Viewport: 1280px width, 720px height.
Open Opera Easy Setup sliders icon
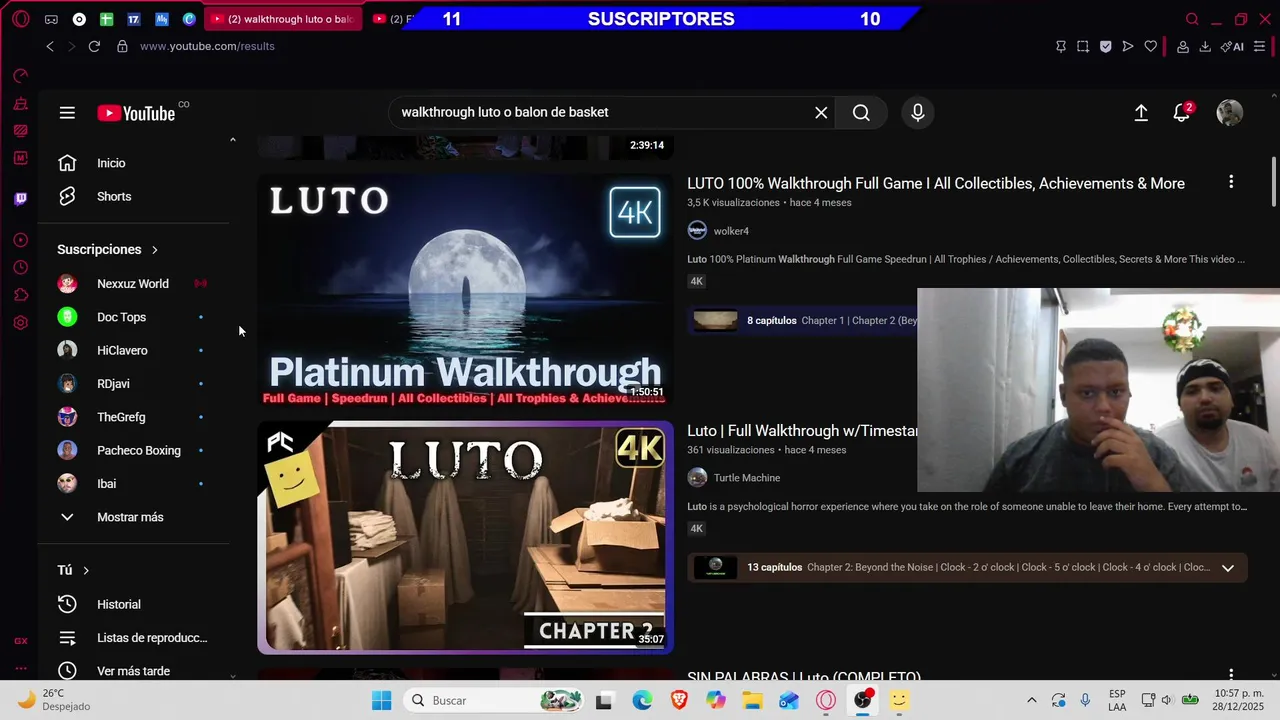[1260, 46]
